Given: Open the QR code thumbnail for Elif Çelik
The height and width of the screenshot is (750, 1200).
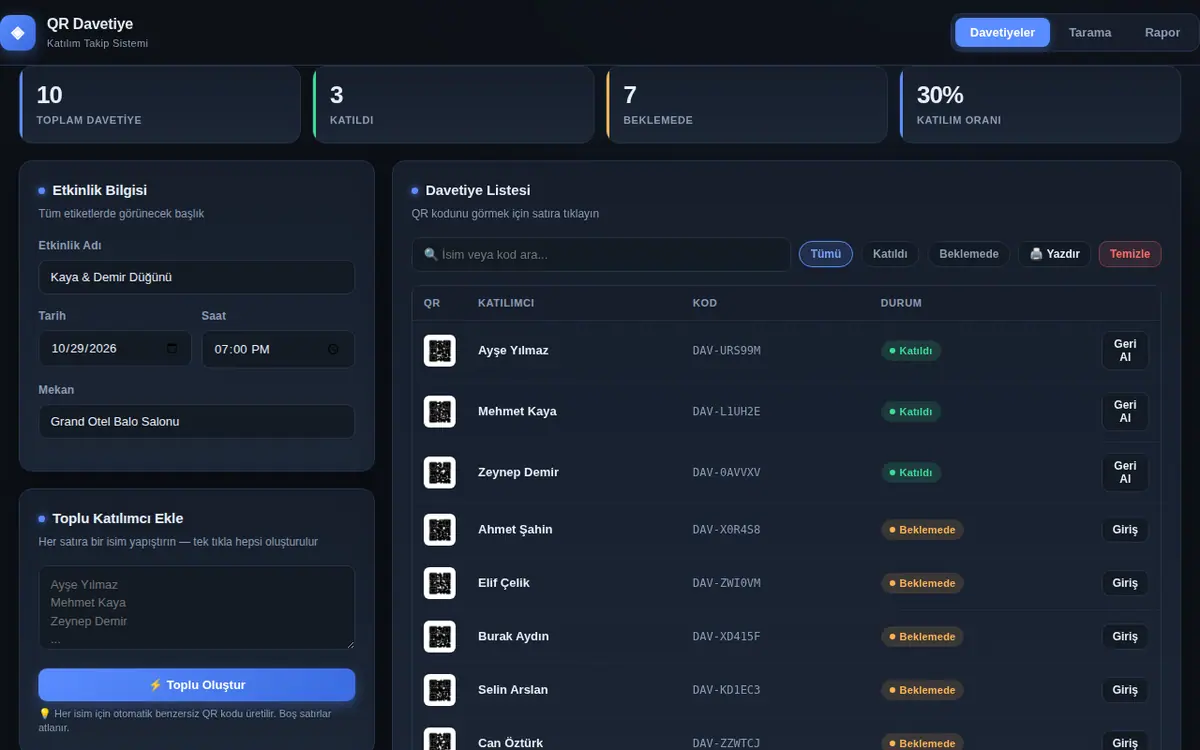Looking at the screenshot, I should tap(440, 583).
